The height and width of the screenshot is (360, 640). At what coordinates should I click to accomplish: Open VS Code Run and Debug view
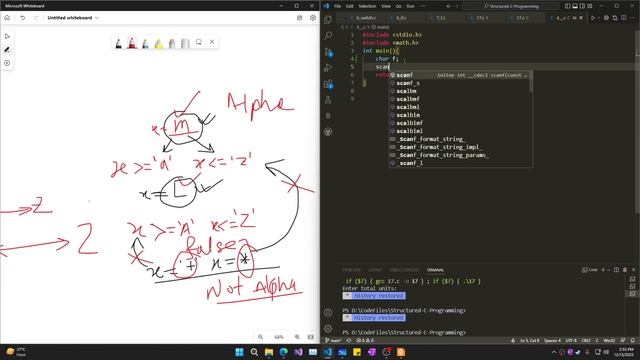[328, 68]
